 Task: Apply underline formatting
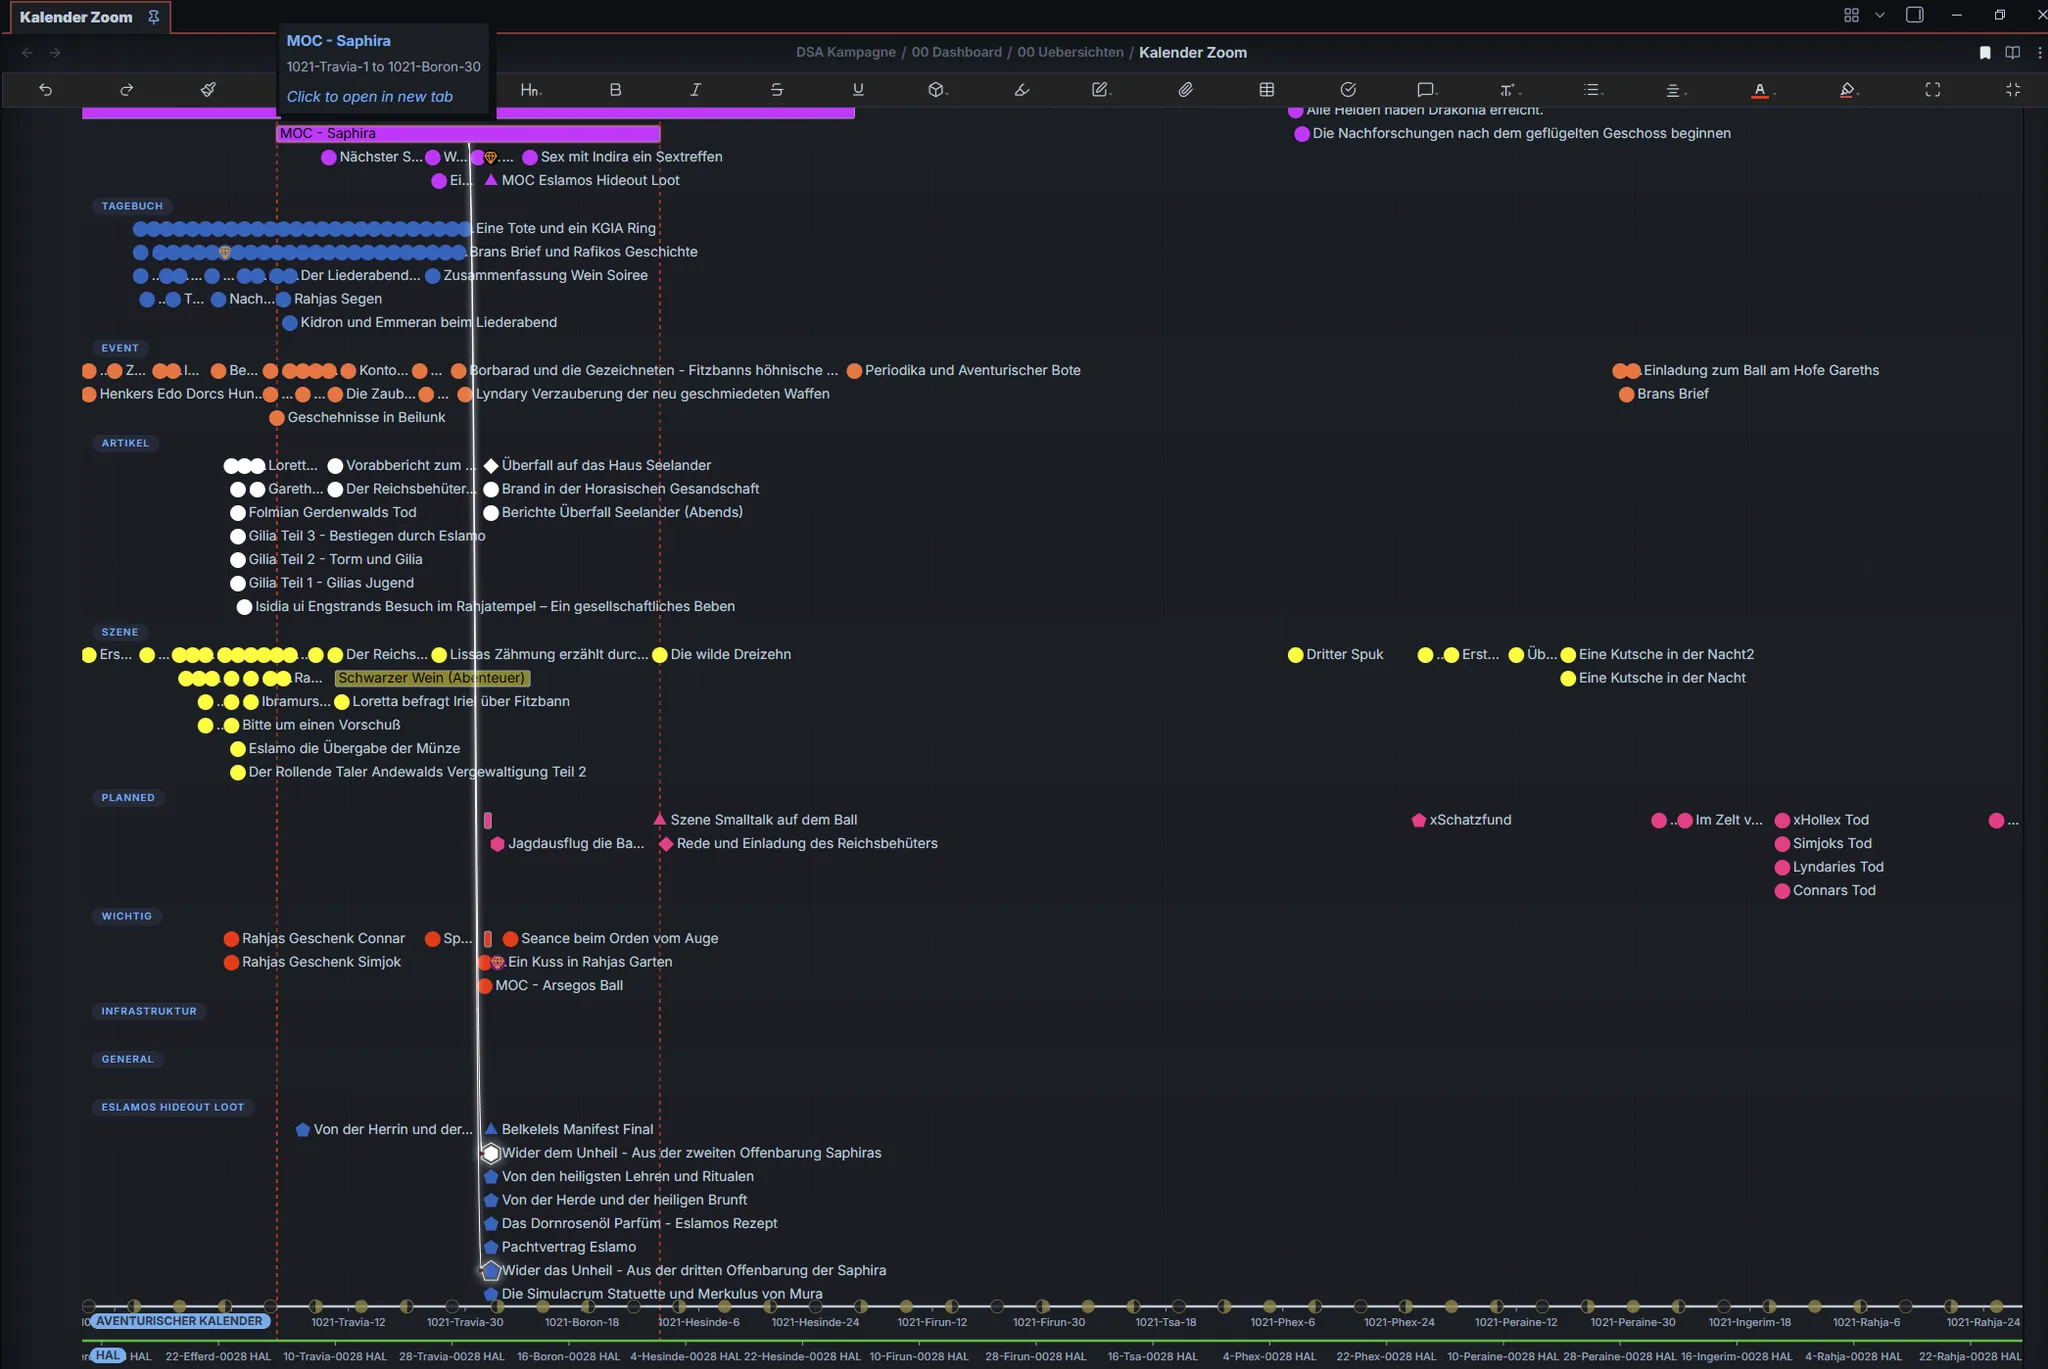857,90
